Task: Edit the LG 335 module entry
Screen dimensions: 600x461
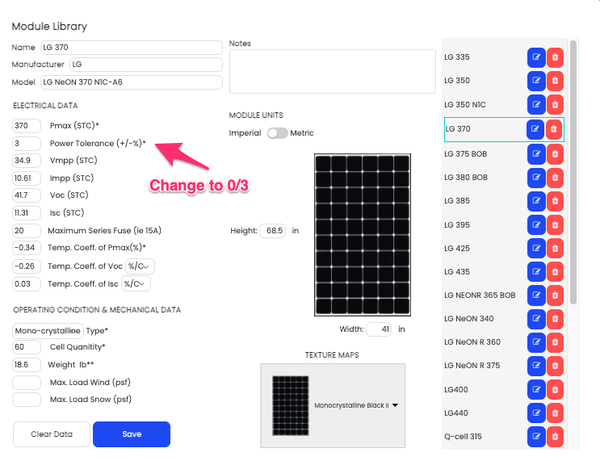Action: pyautogui.click(x=536, y=57)
